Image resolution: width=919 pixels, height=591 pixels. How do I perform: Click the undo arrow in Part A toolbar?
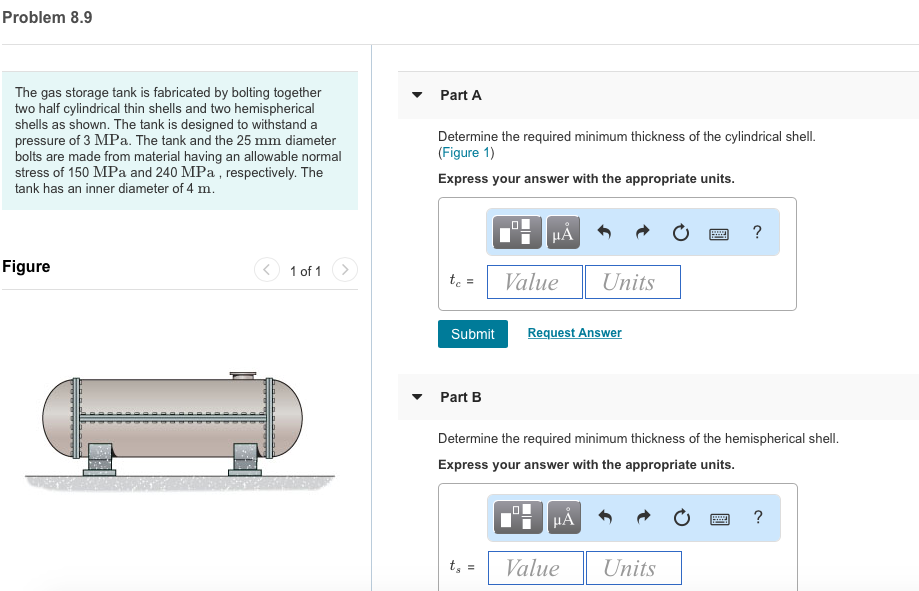602,232
